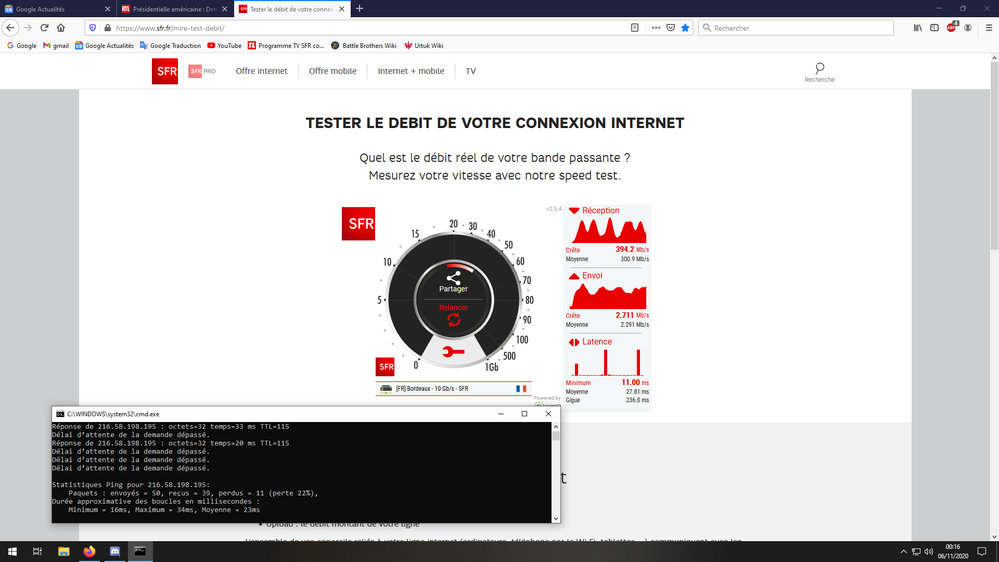Close the Tester le débit tab

[342, 9]
